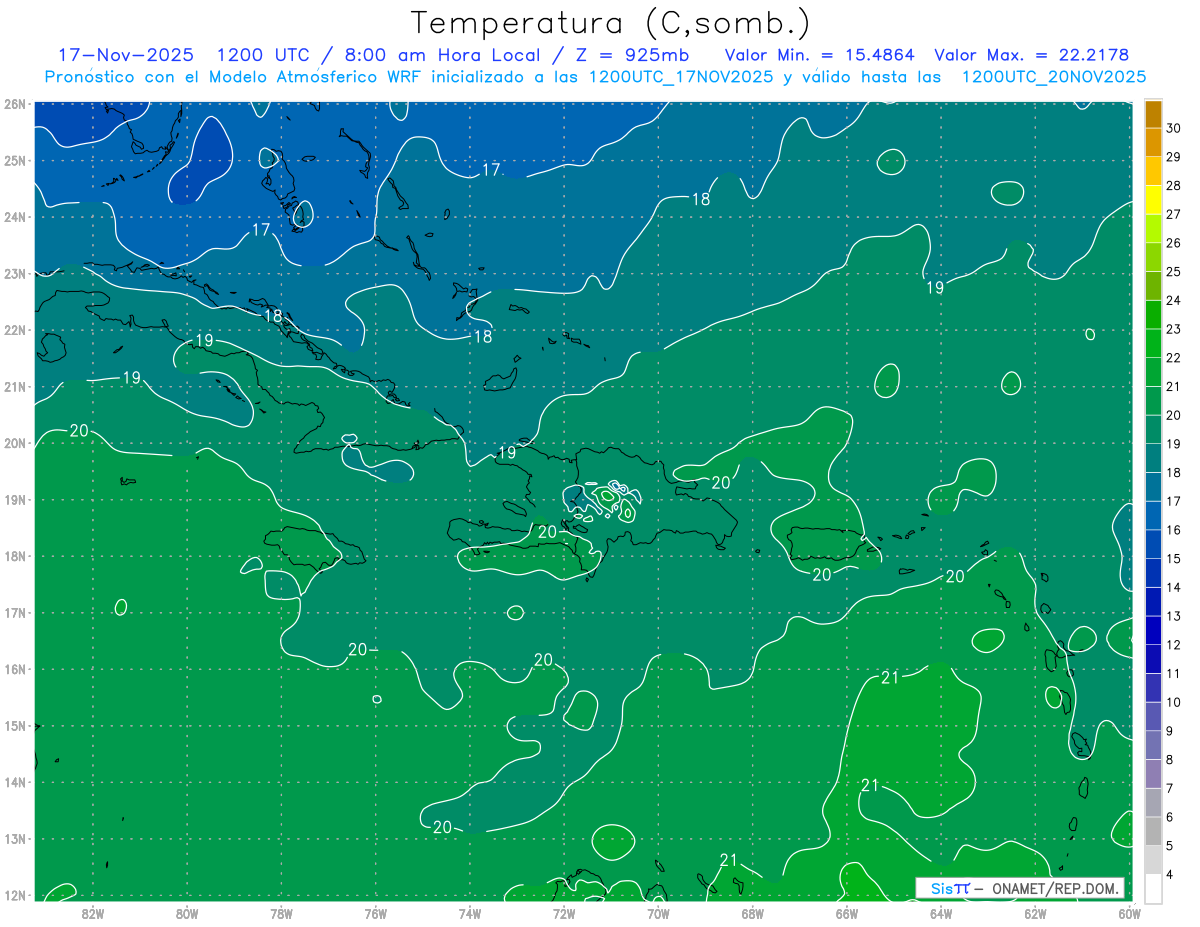
Task: Select the white swatch labeled 4 in legend
Action: [1153, 888]
